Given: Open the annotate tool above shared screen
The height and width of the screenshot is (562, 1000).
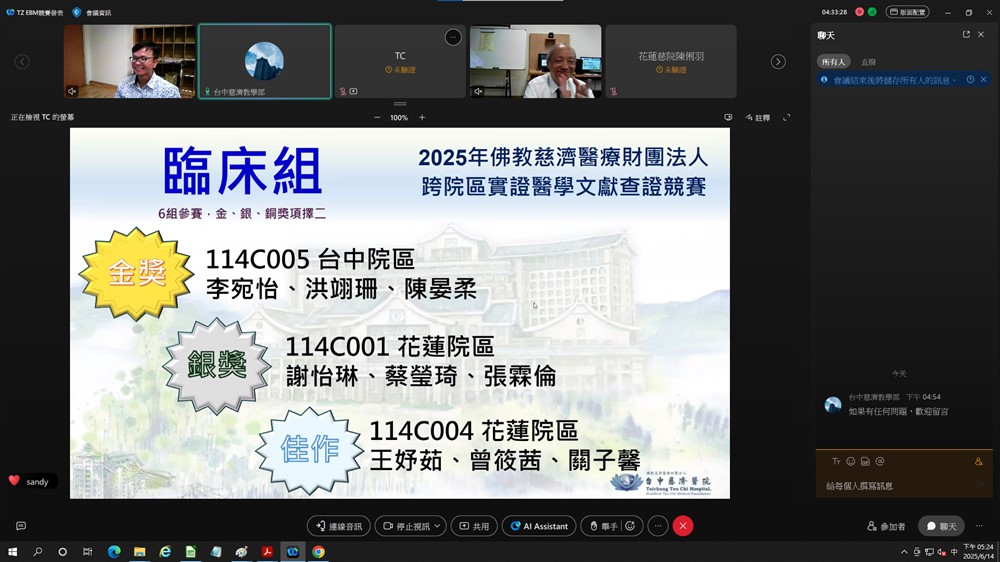Looking at the screenshot, I should point(757,118).
